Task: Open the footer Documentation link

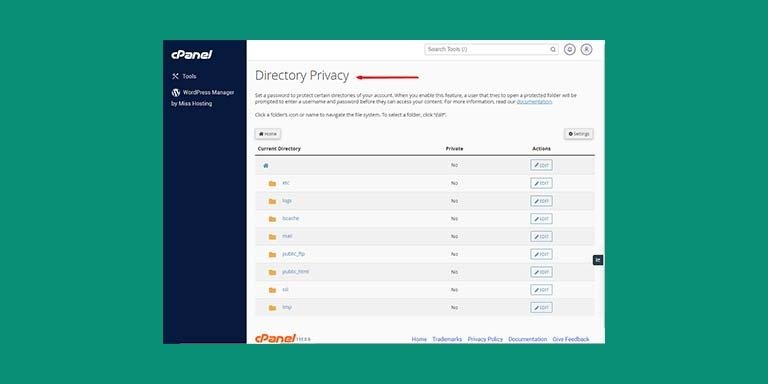Action: tap(528, 339)
